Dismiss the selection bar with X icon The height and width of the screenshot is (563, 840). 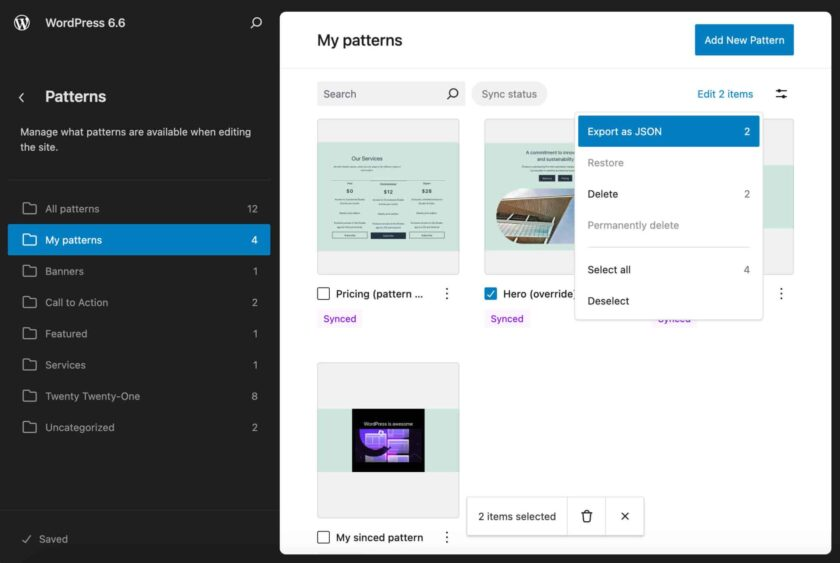click(x=625, y=516)
